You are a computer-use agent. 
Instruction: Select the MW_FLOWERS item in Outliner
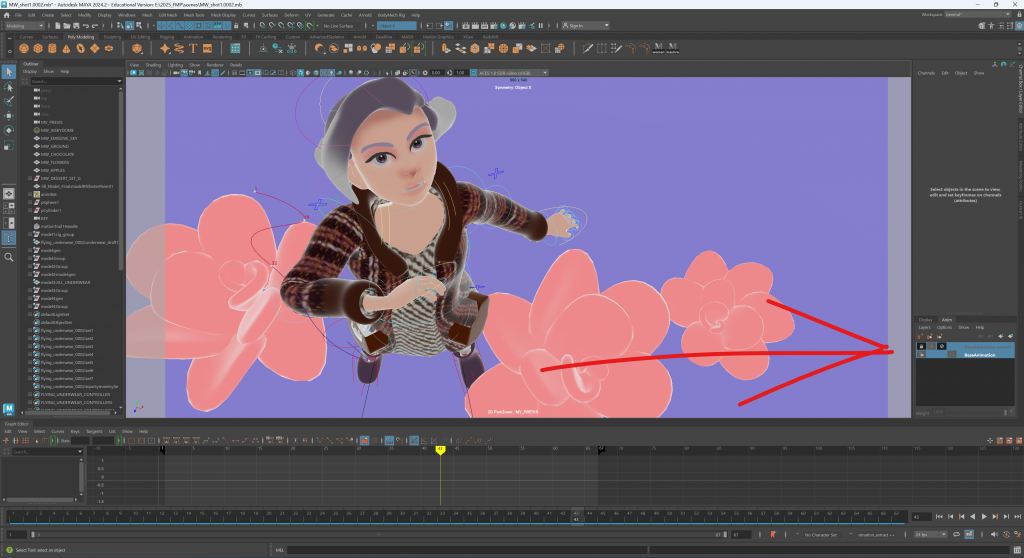coord(55,163)
